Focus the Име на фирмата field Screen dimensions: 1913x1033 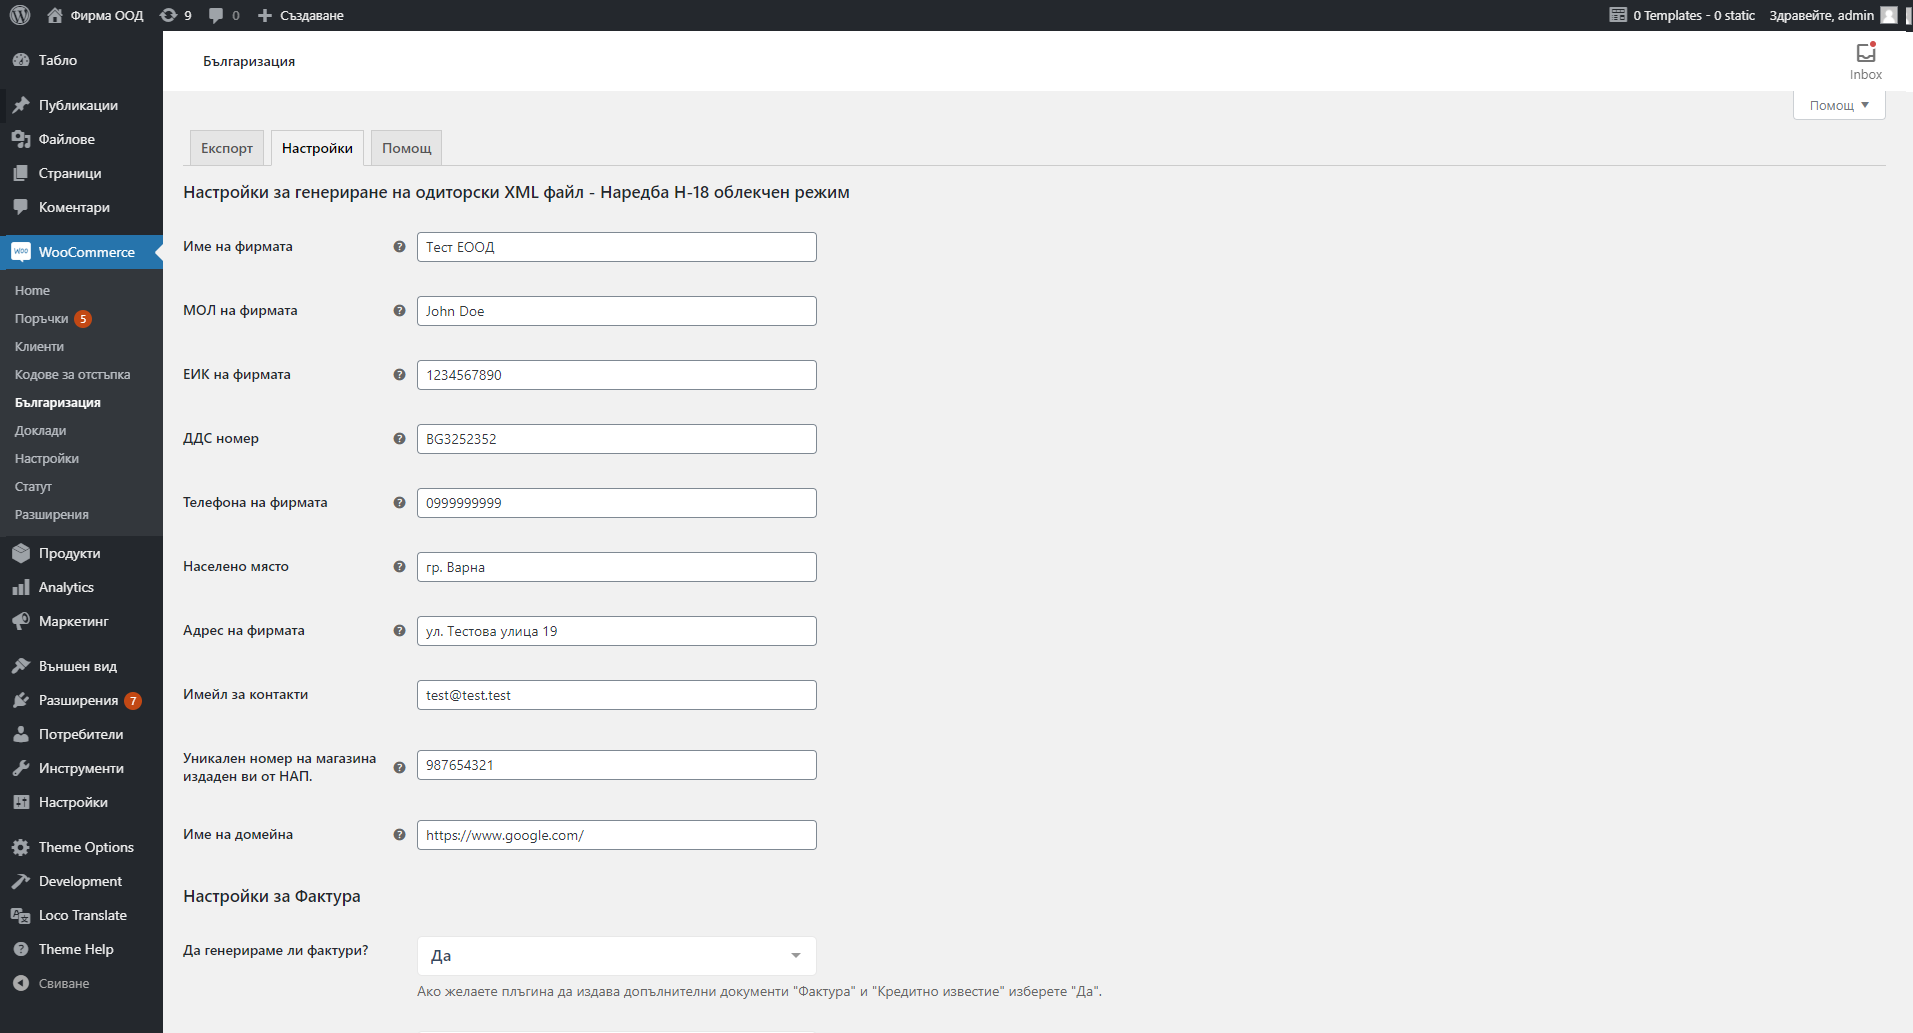pos(616,247)
